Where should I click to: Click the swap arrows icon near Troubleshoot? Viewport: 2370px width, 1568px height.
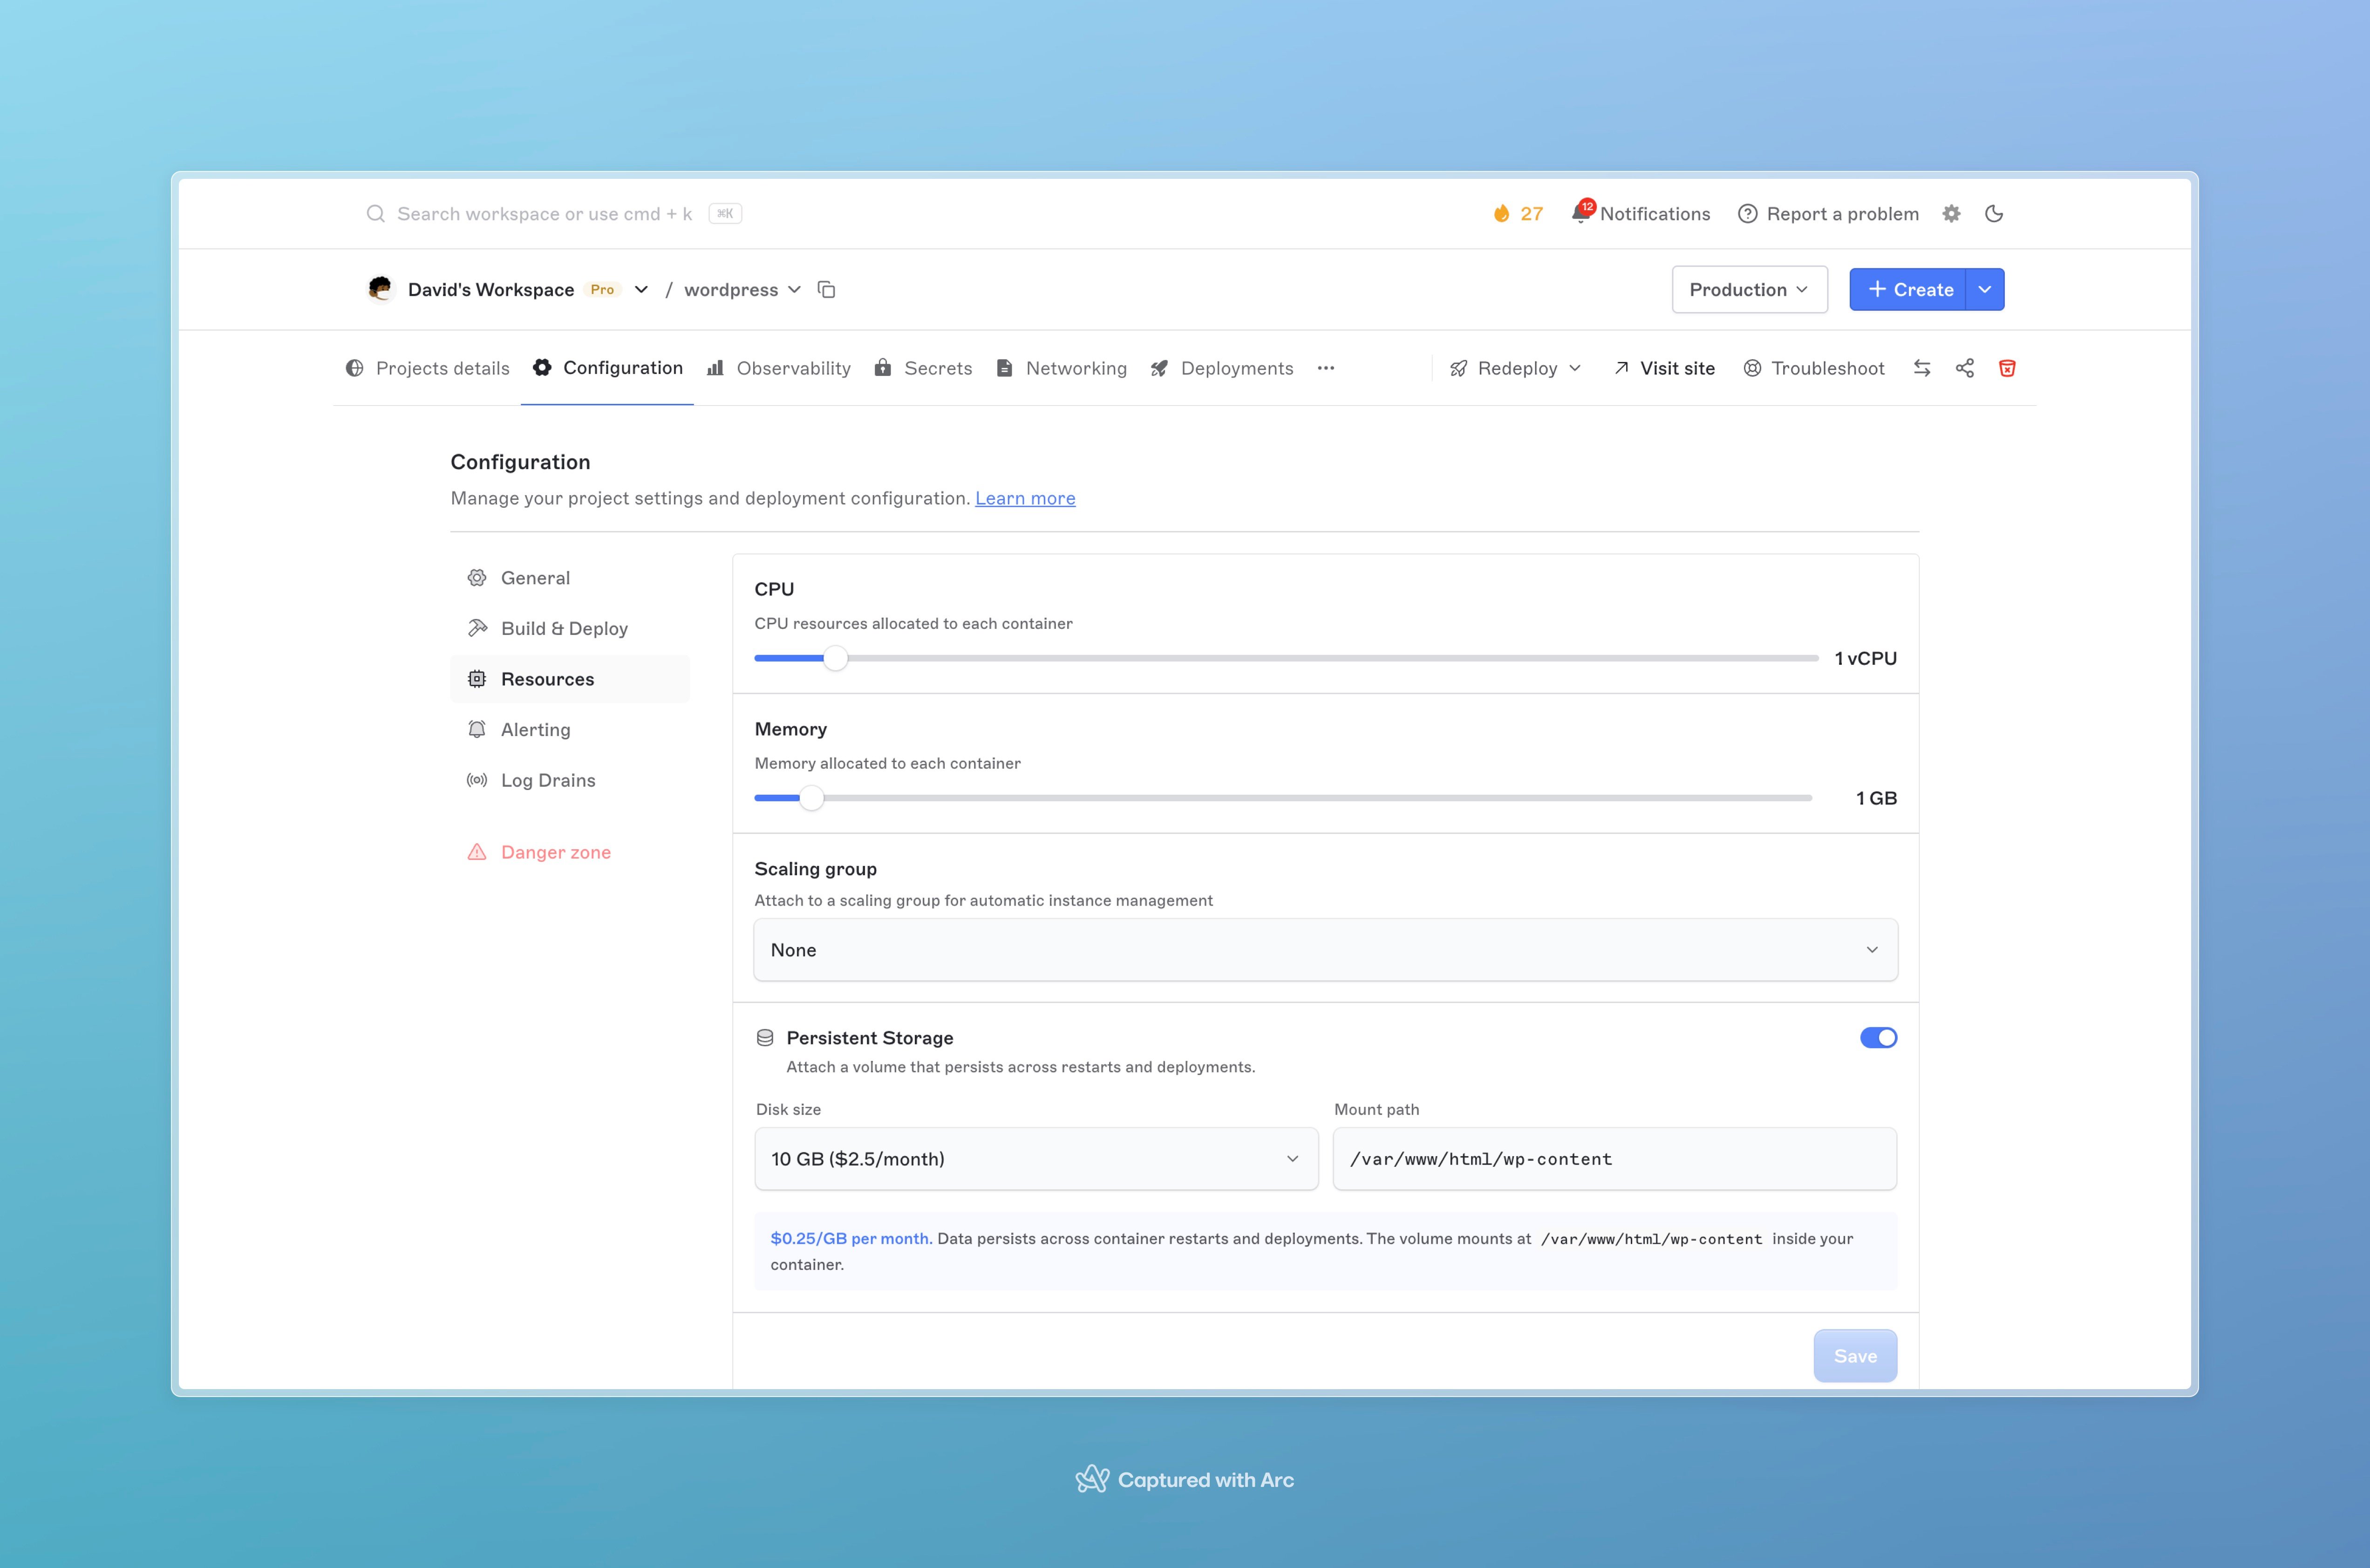pos(1922,368)
